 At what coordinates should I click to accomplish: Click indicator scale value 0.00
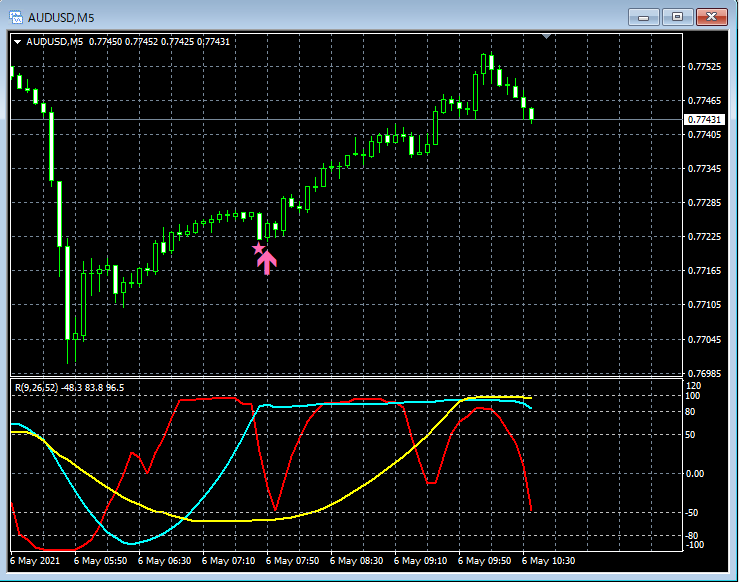click(694, 473)
